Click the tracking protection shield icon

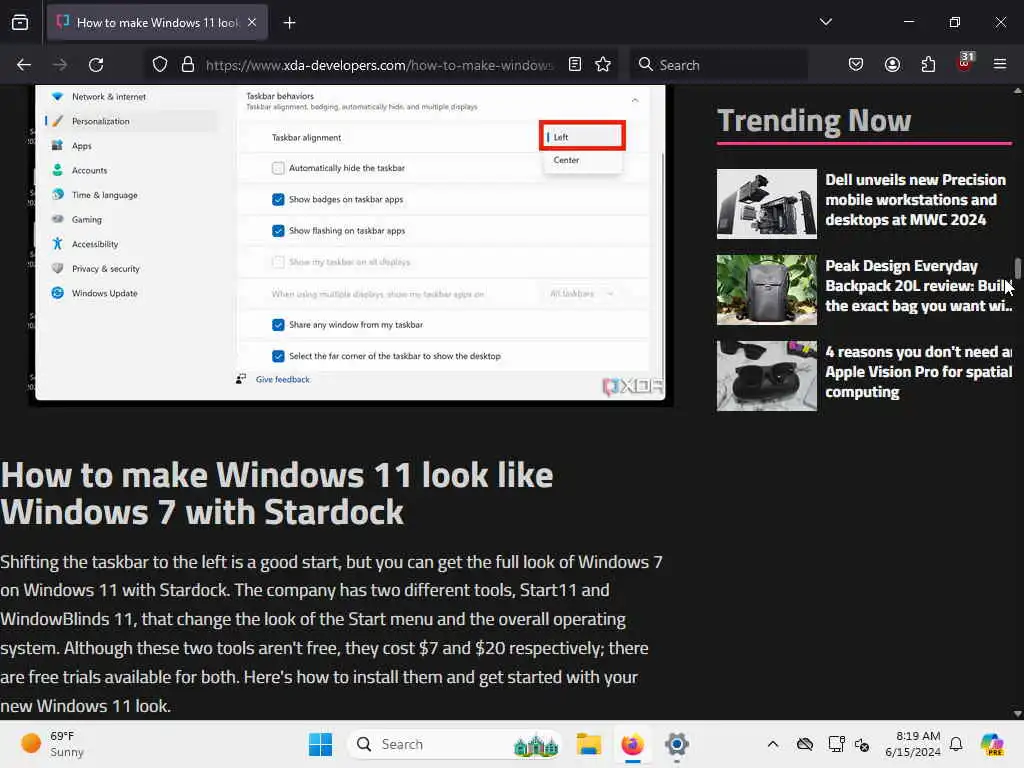[x=160, y=65]
